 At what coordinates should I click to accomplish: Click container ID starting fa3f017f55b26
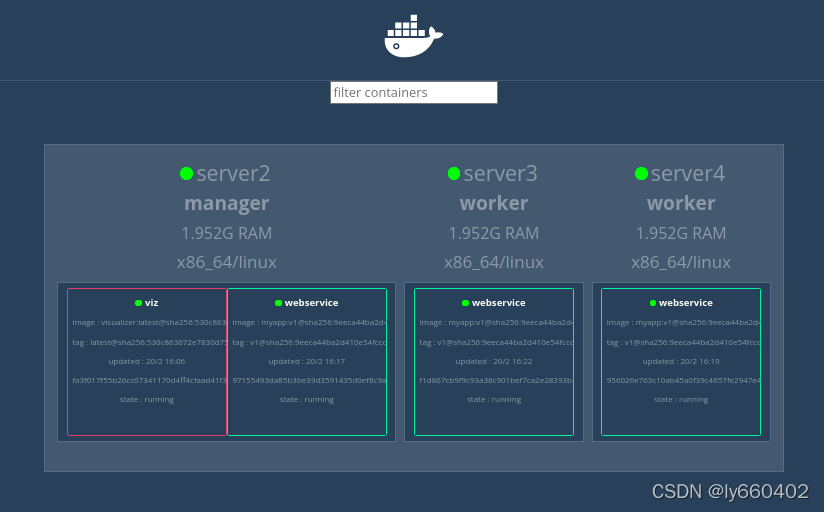pyautogui.click(x=149, y=381)
